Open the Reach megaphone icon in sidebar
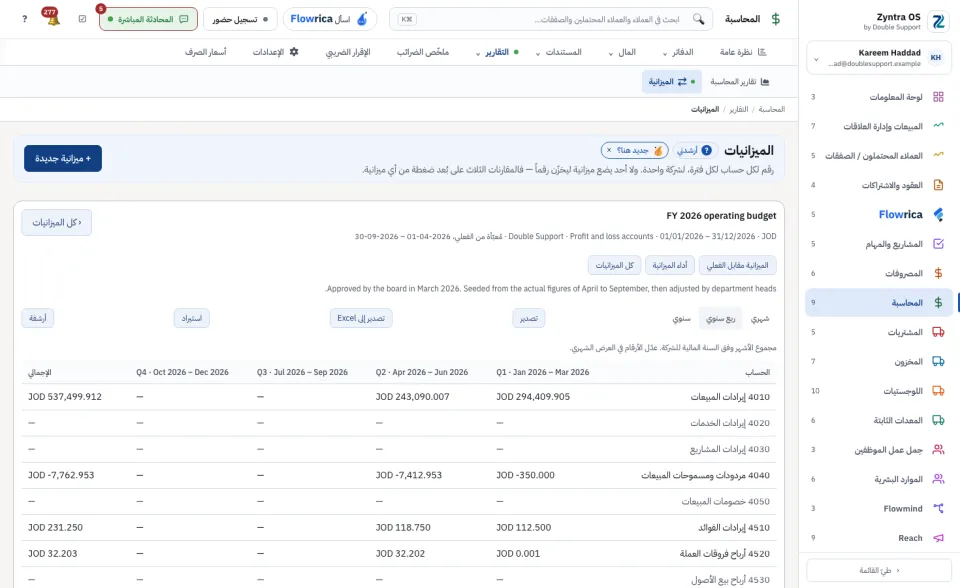 tap(938, 538)
